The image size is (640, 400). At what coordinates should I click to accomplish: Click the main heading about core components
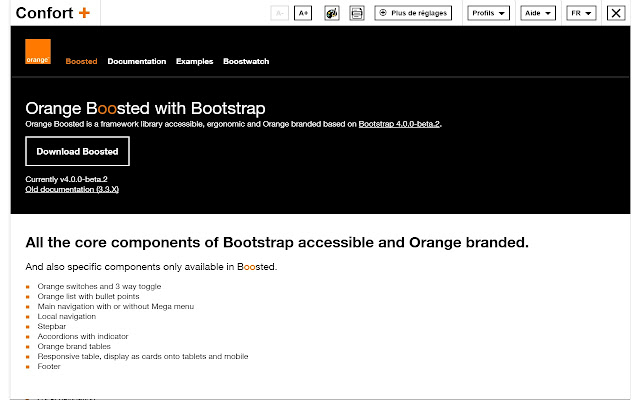[277, 242]
